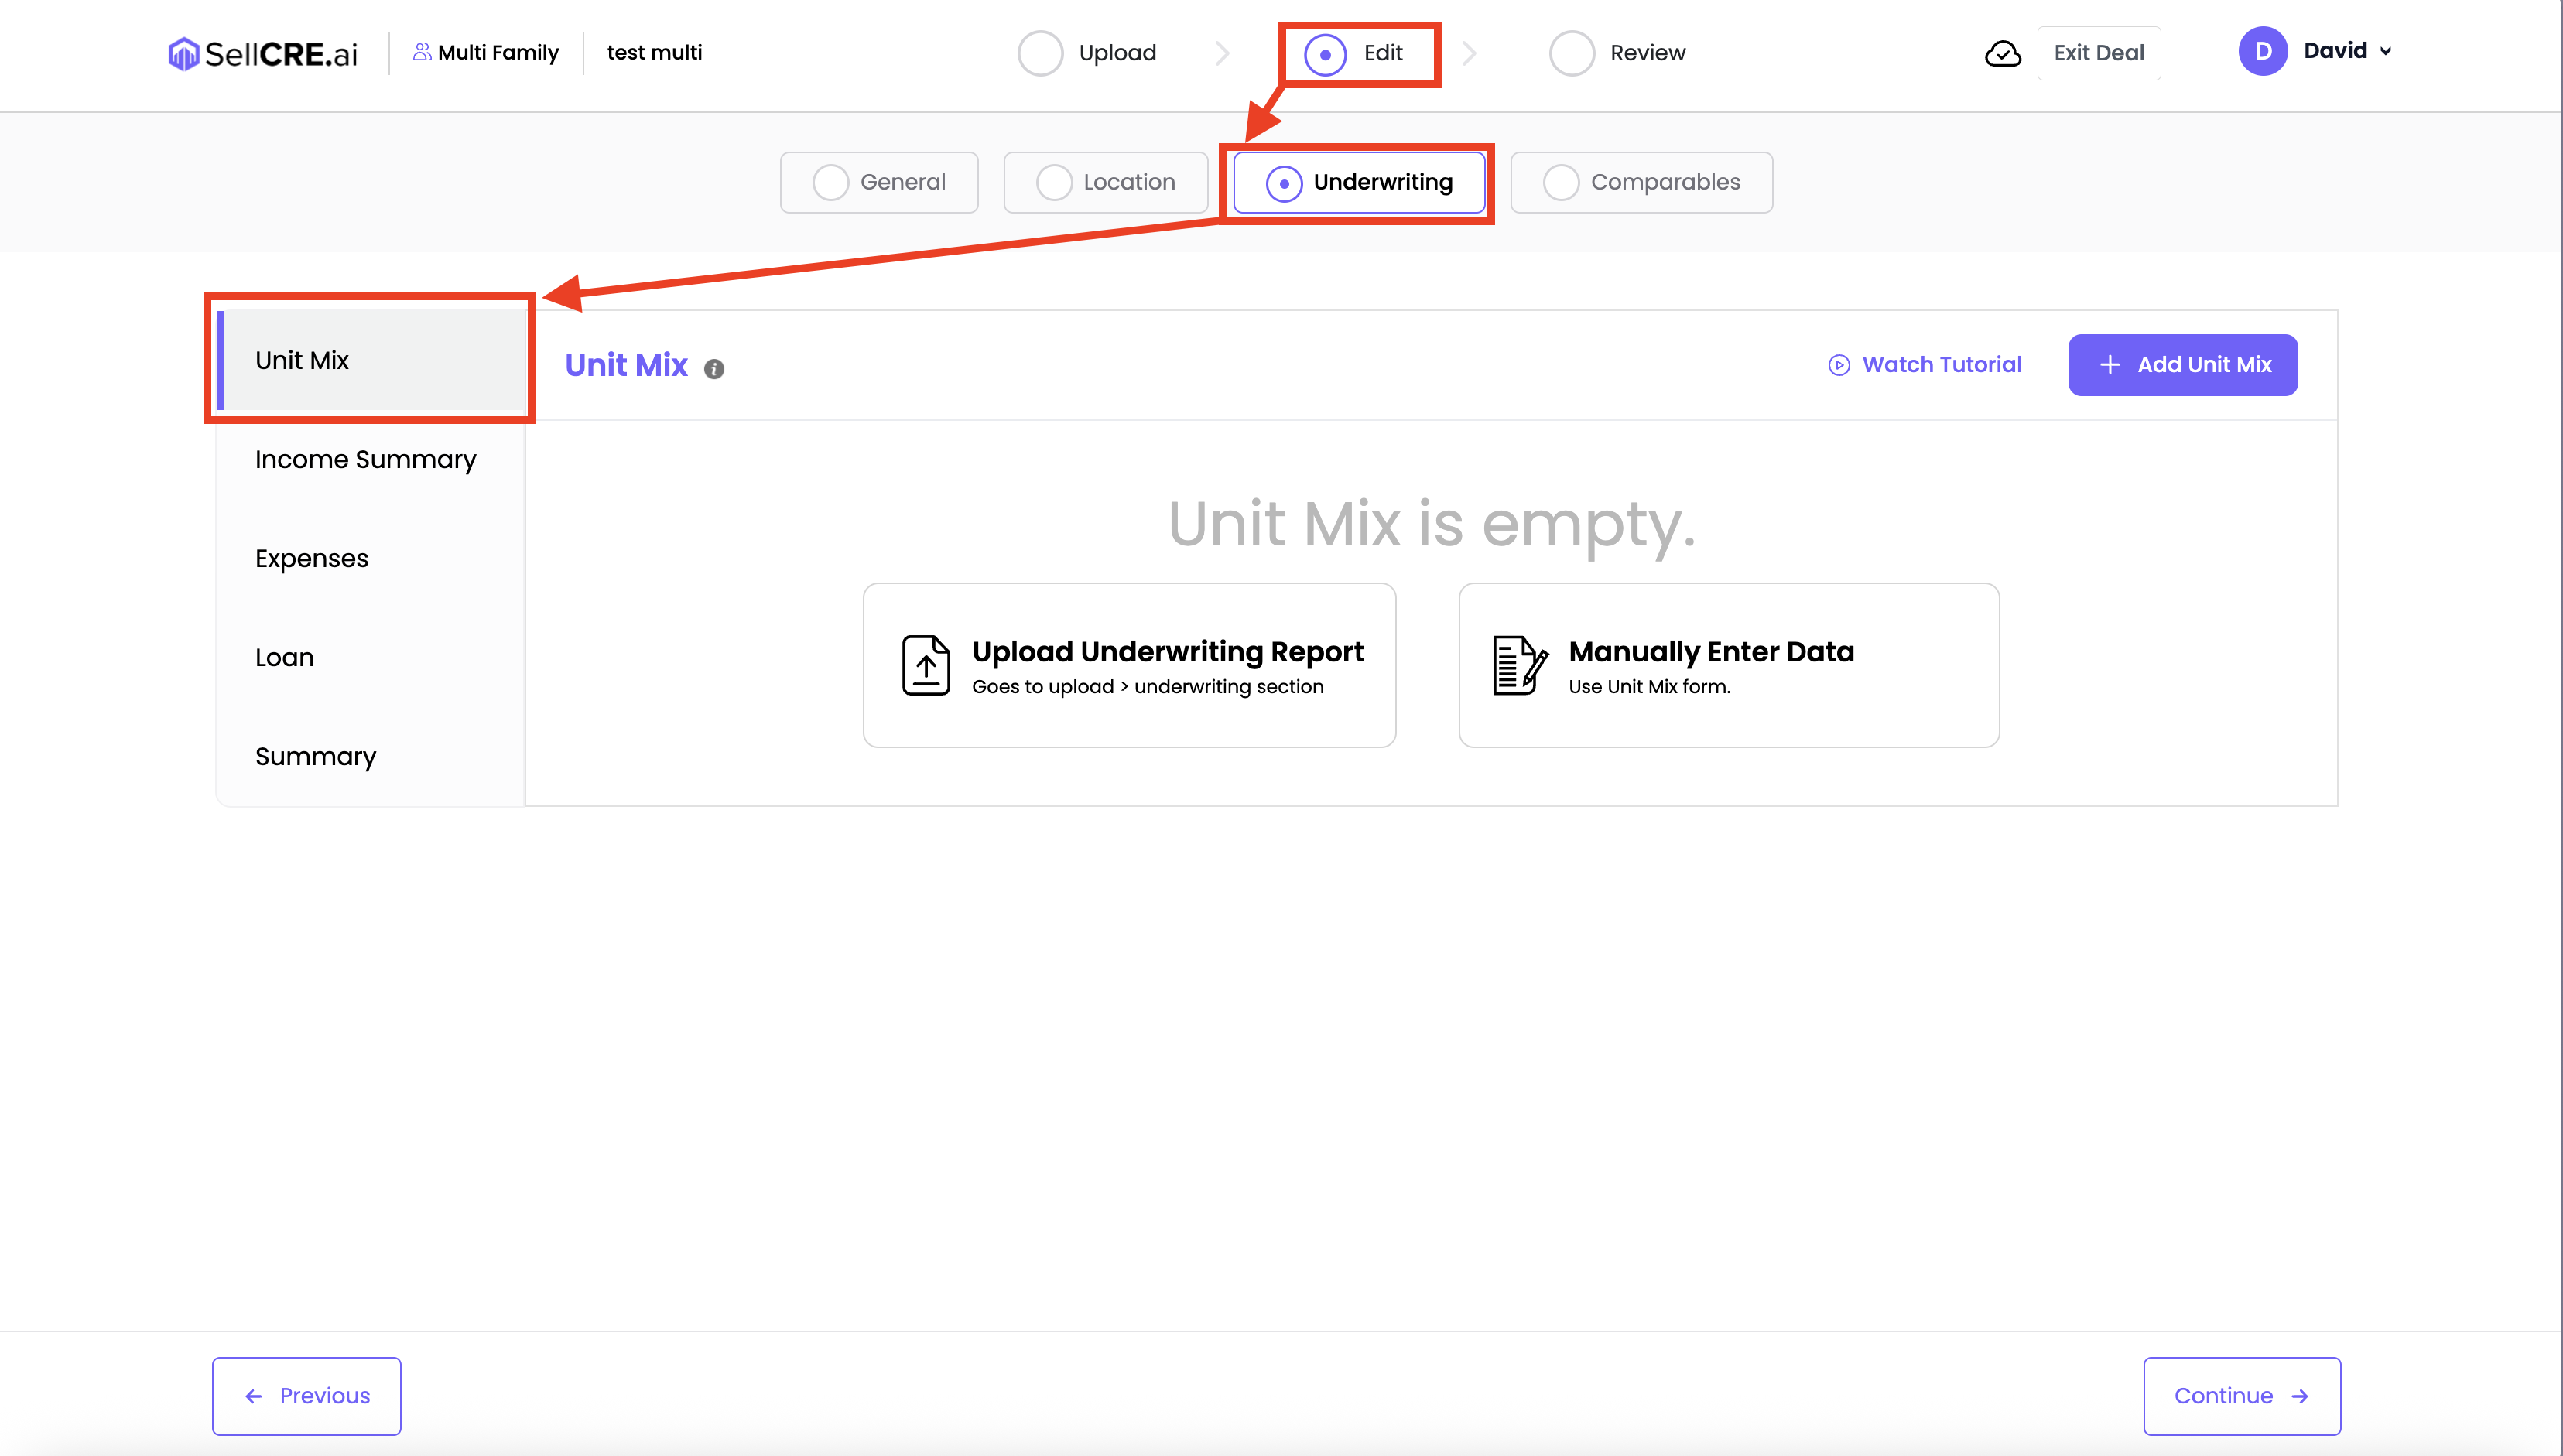Click the Unit Mix info icon
The width and height of the screenshot is (2563, 1456).
pyautogui.click(x=714, y=369)
